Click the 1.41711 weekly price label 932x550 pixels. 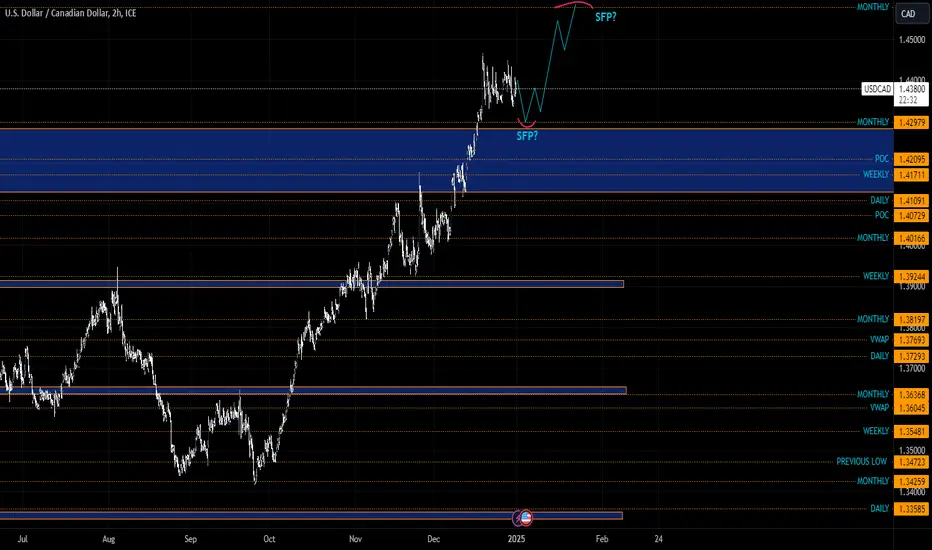pos(912,175)
